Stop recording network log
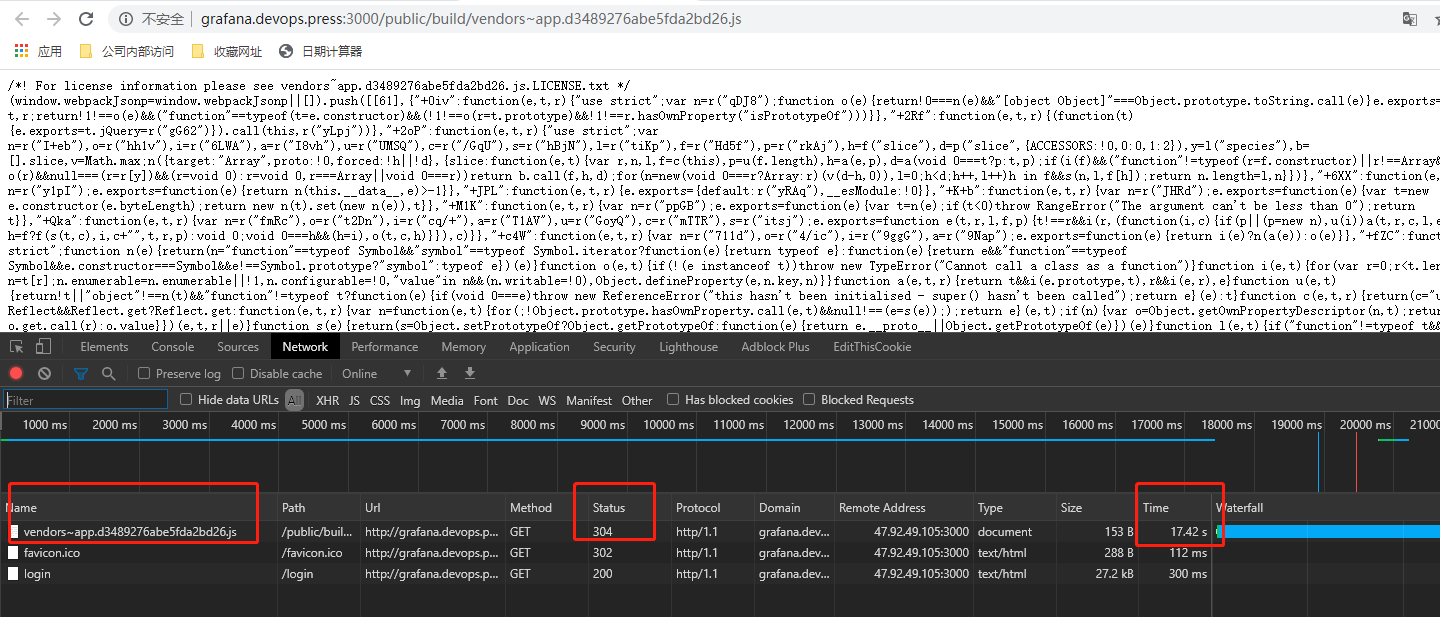Viewport: 1440px width, 617px height. tap(15, 372)
